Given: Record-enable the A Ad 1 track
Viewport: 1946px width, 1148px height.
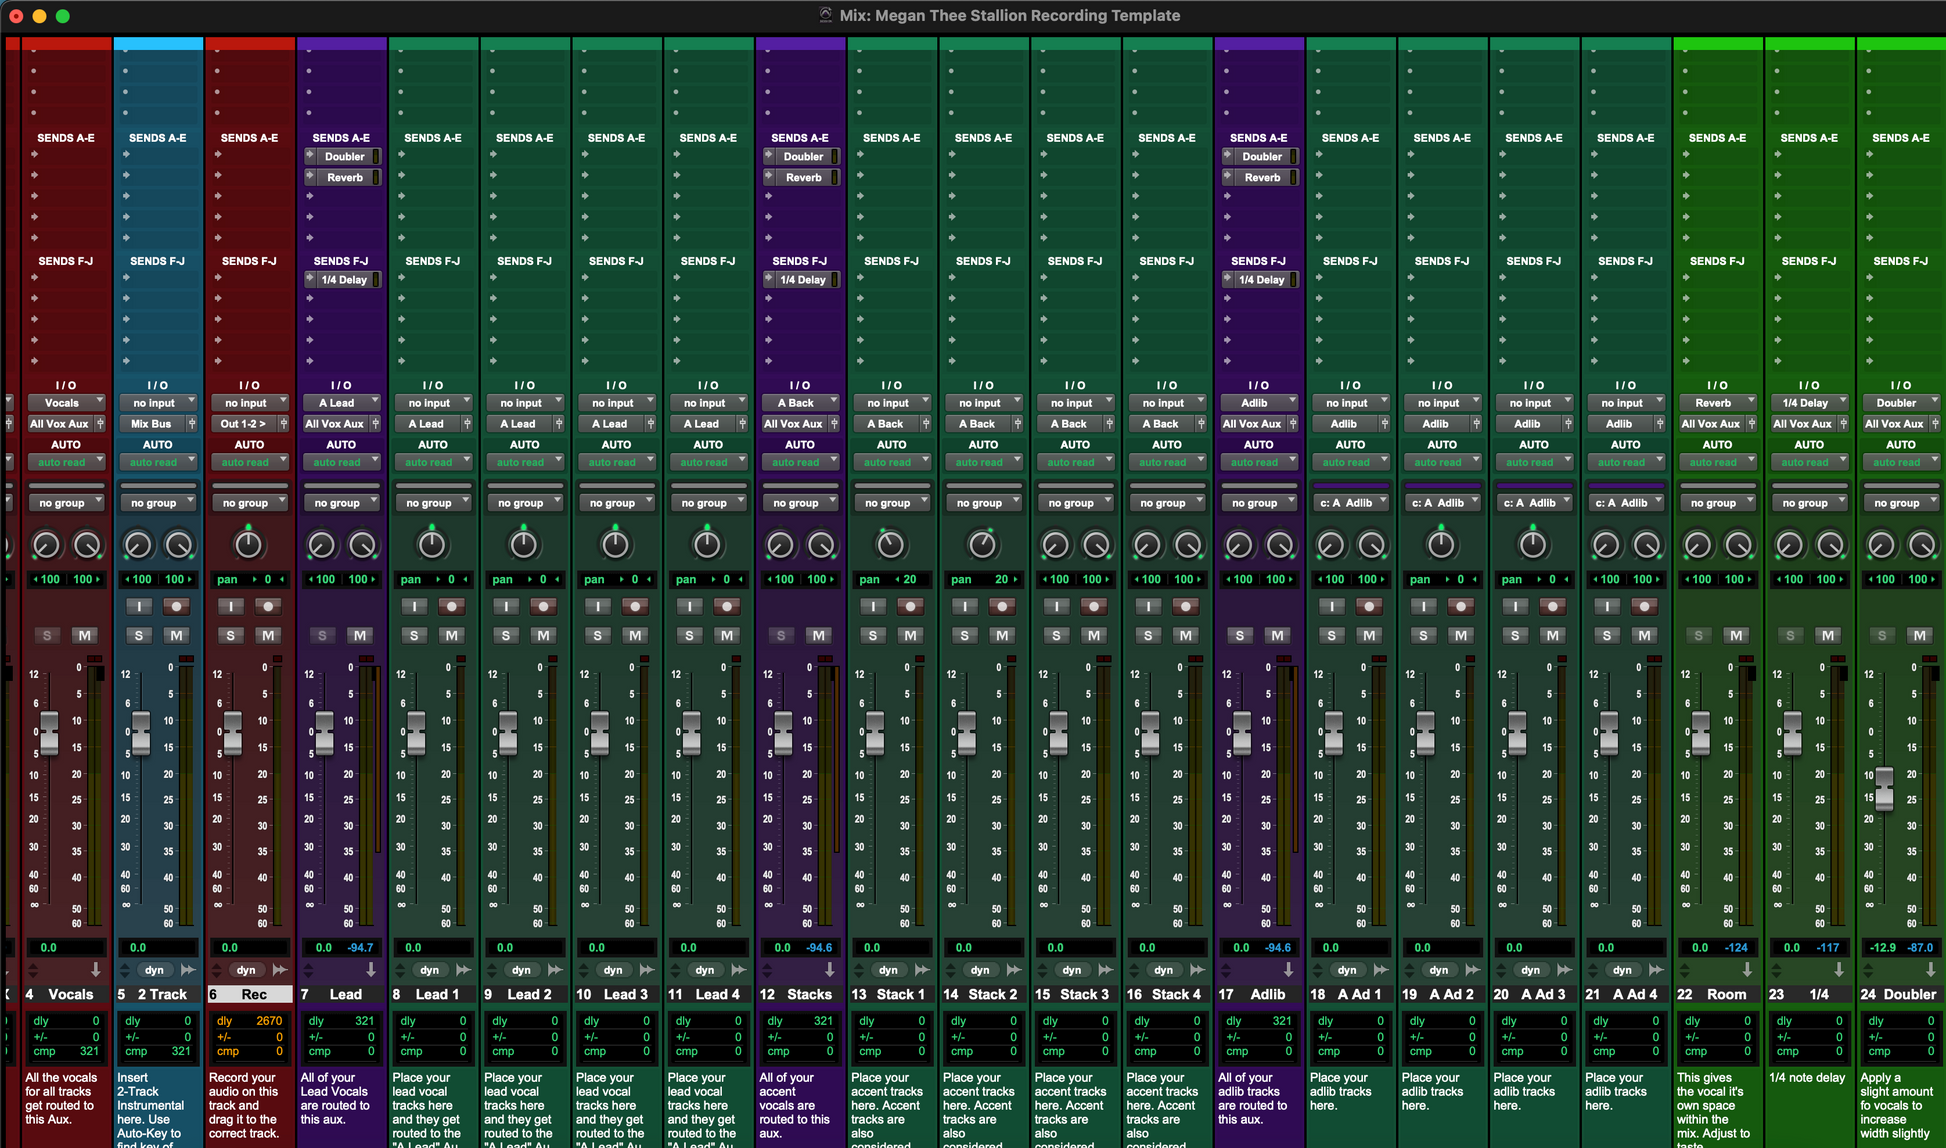Looking at the screenshot, I should [x=1369, y=606].
